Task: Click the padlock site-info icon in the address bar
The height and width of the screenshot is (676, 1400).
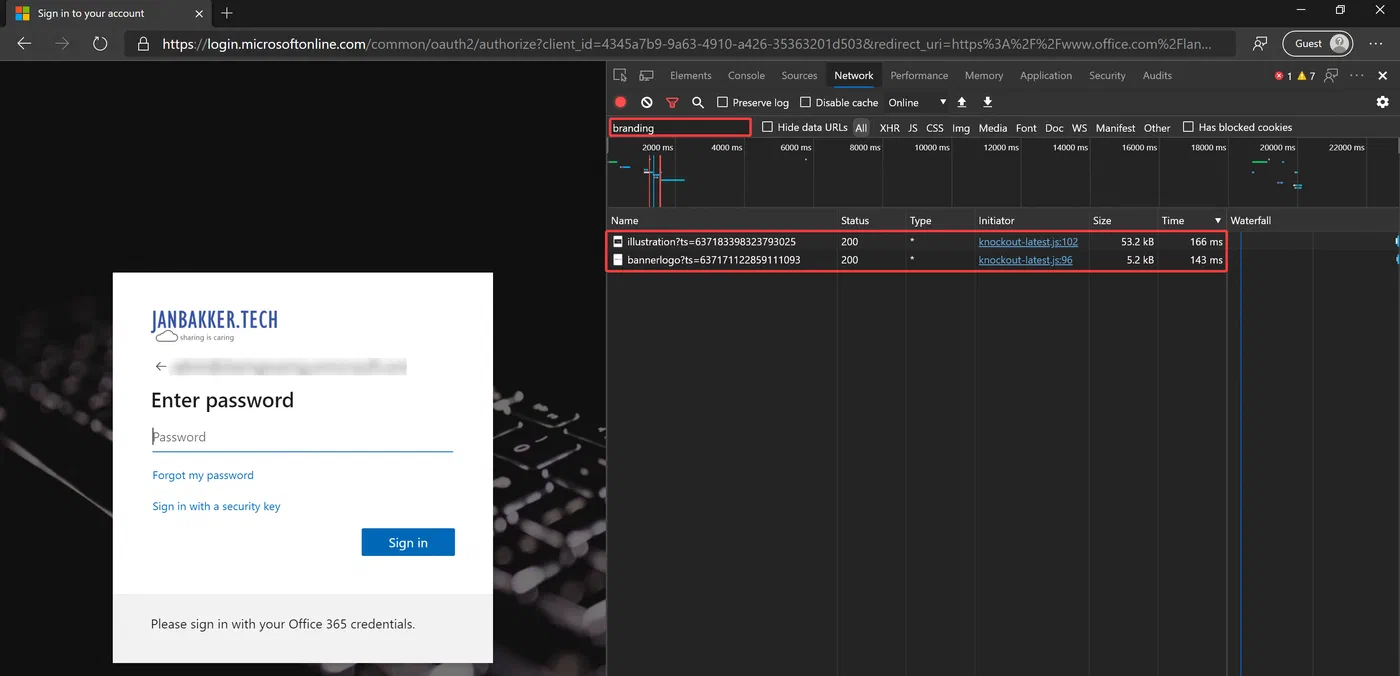Action: click(x=143, y=44)
